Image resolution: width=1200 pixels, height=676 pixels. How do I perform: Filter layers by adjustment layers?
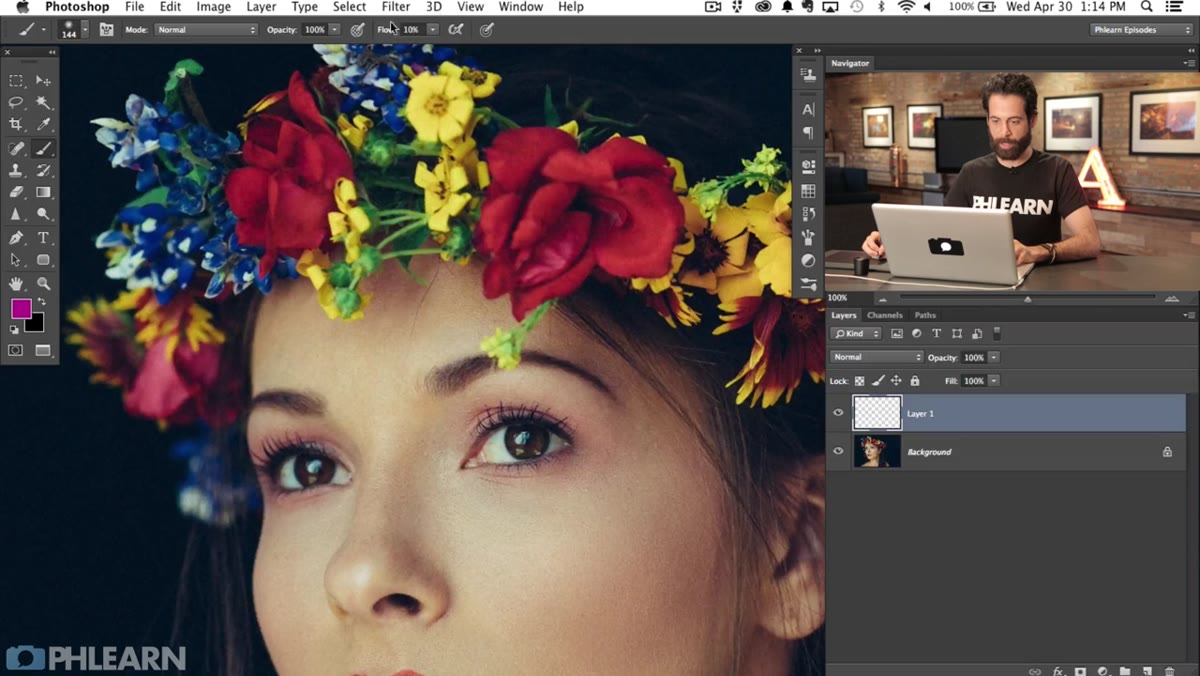coord(917,334)
